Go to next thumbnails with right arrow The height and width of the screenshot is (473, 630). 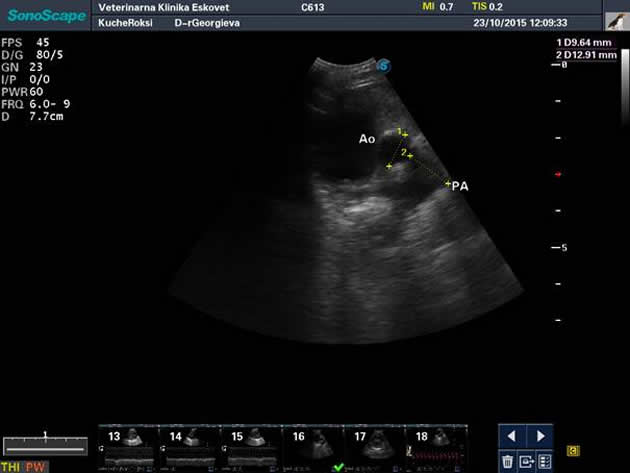(x=540, y=436)
